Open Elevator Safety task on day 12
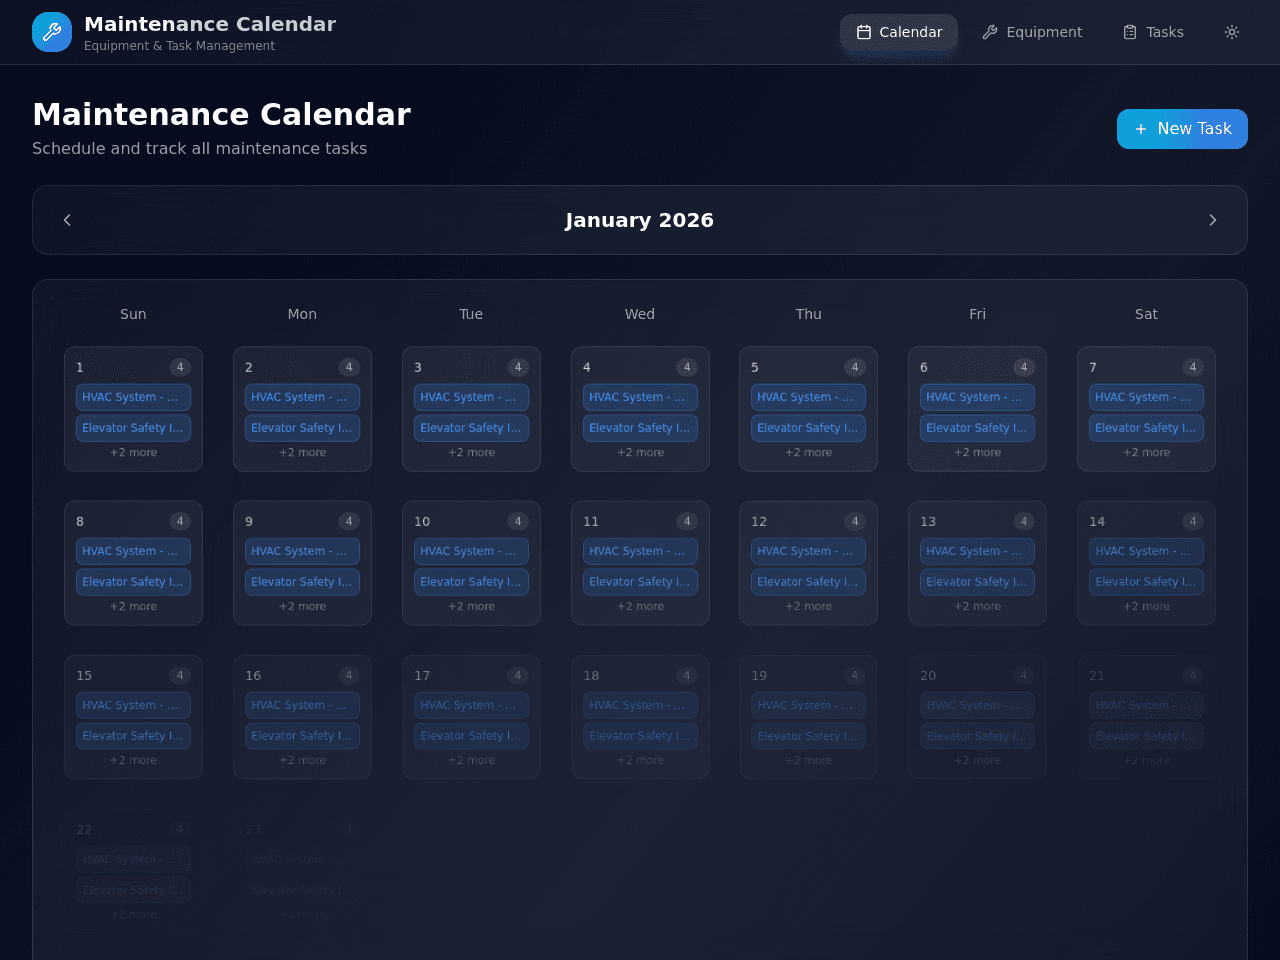The height and width of the screenshot is (960, 1280). pos(808,582)
